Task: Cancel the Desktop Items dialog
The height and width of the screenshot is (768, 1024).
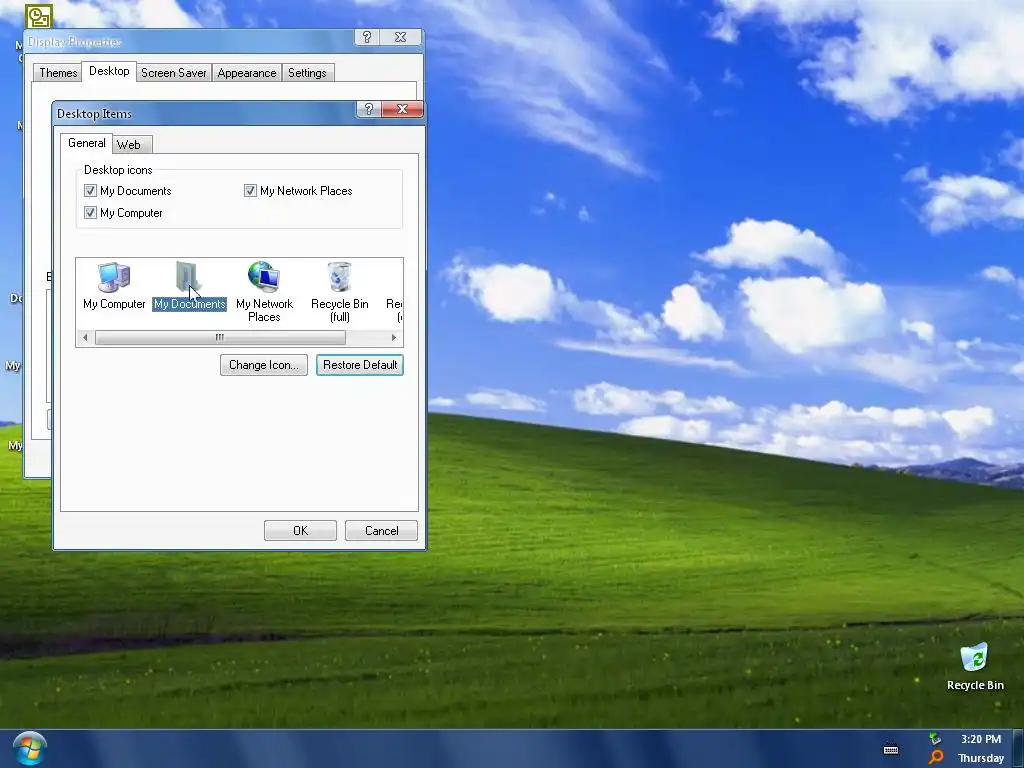Action: tap(381, 530)
